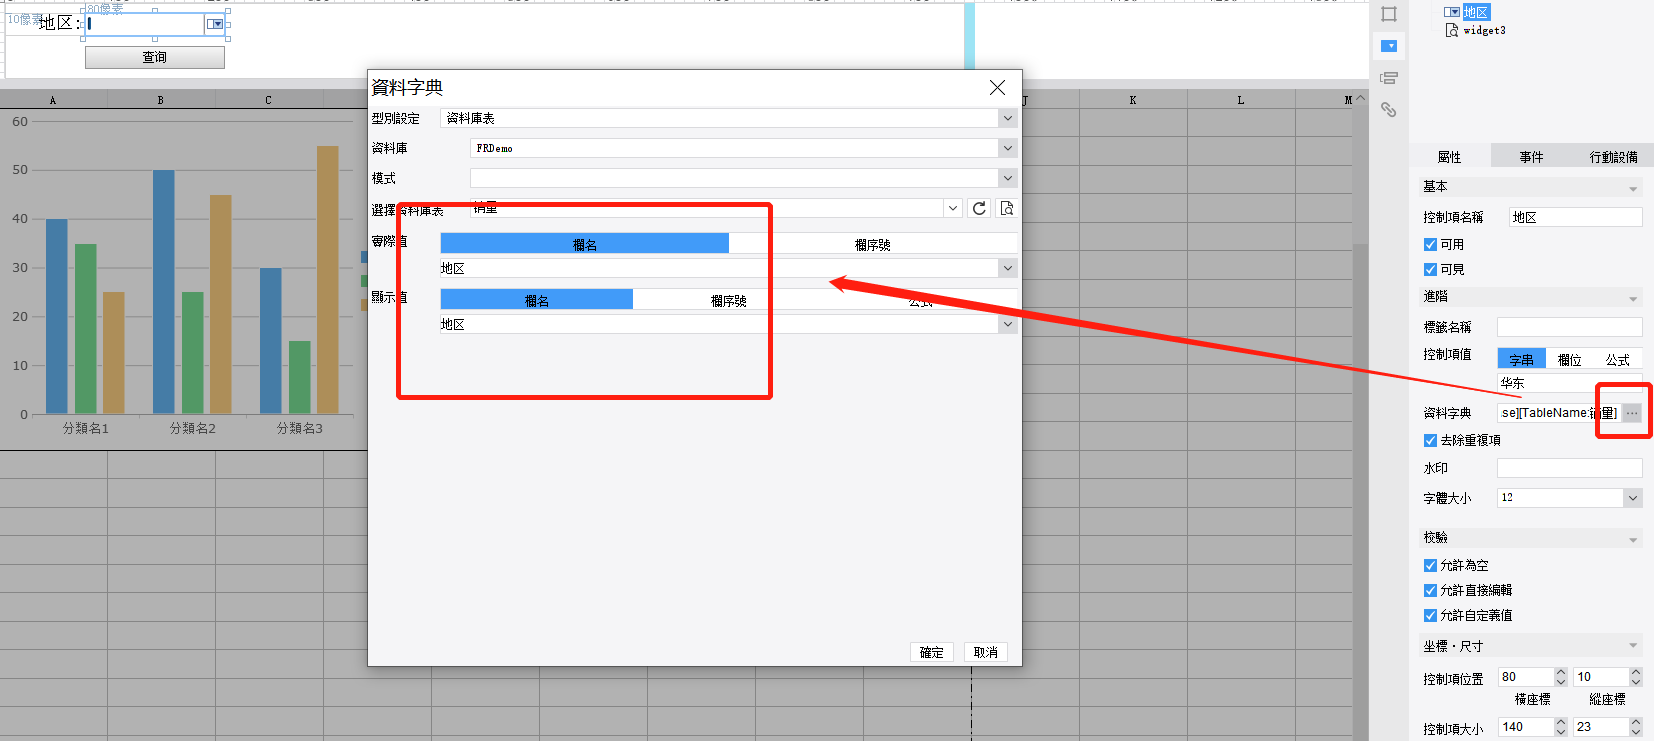The image size is (1654, 741).
Task: Open the 選擇資料庫表 dropdown
Action: tap(953, 208)
